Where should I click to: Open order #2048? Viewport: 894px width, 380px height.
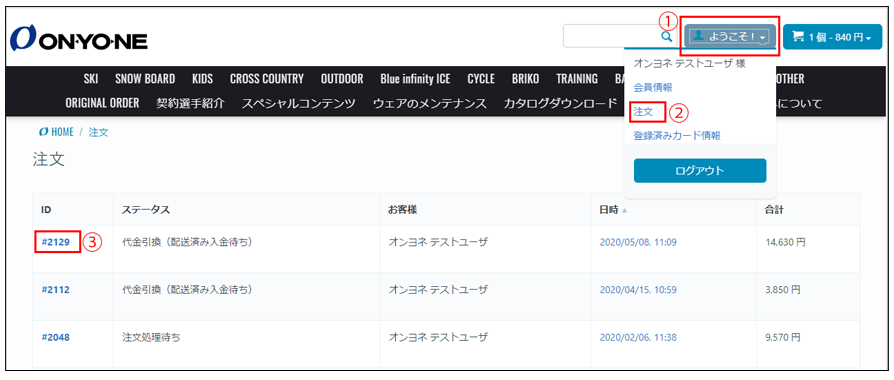tap(55, 337)
